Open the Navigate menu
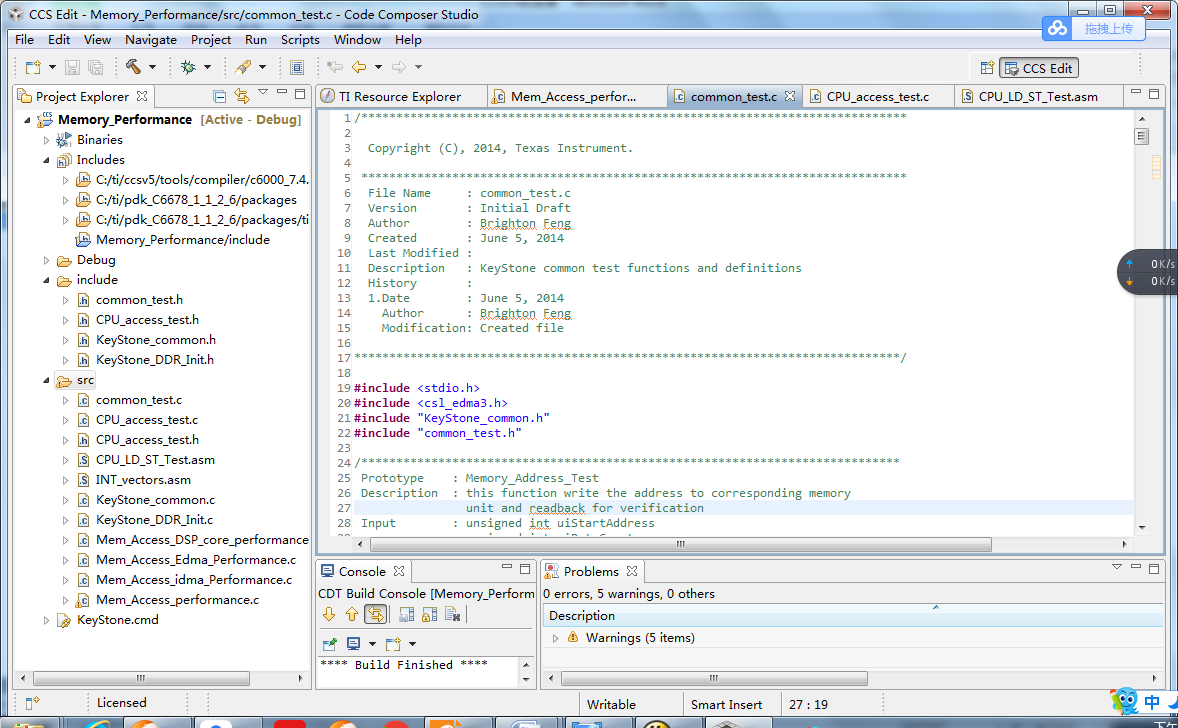 point(151,40)
